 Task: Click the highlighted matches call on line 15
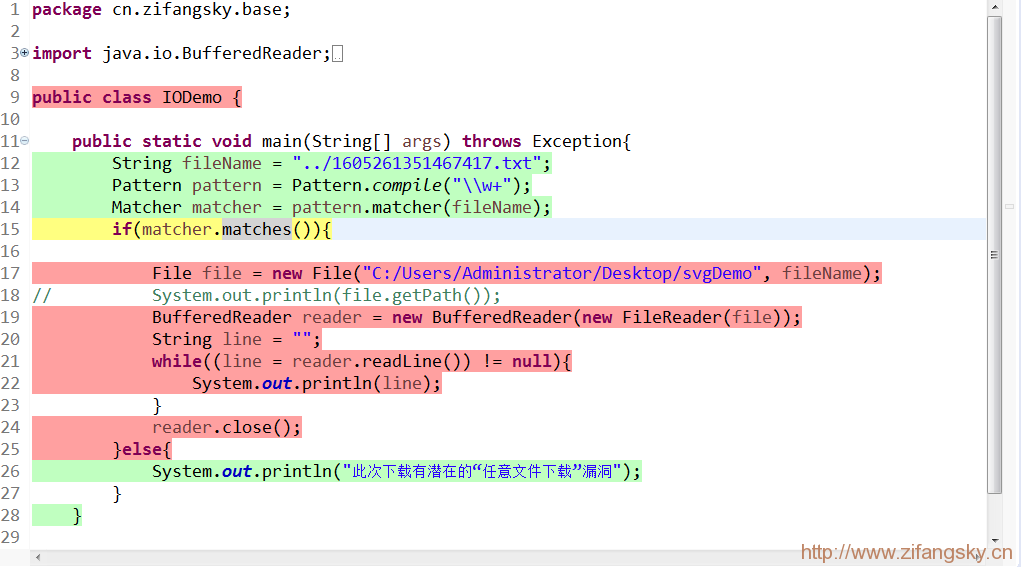(x=257, y=229)
